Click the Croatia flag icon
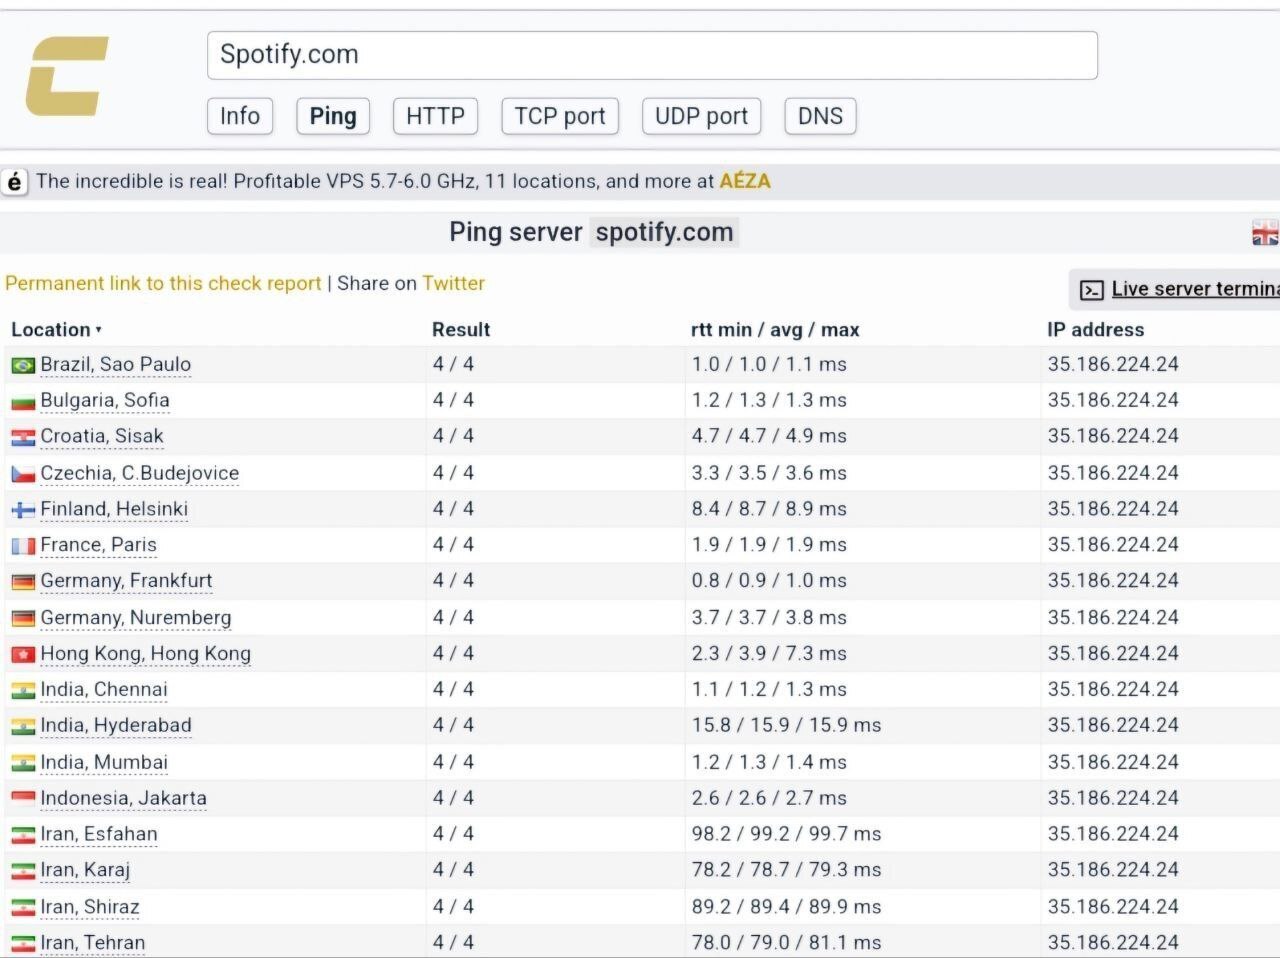This screenshot has width=1280, height=958. [x=23, y=438]
